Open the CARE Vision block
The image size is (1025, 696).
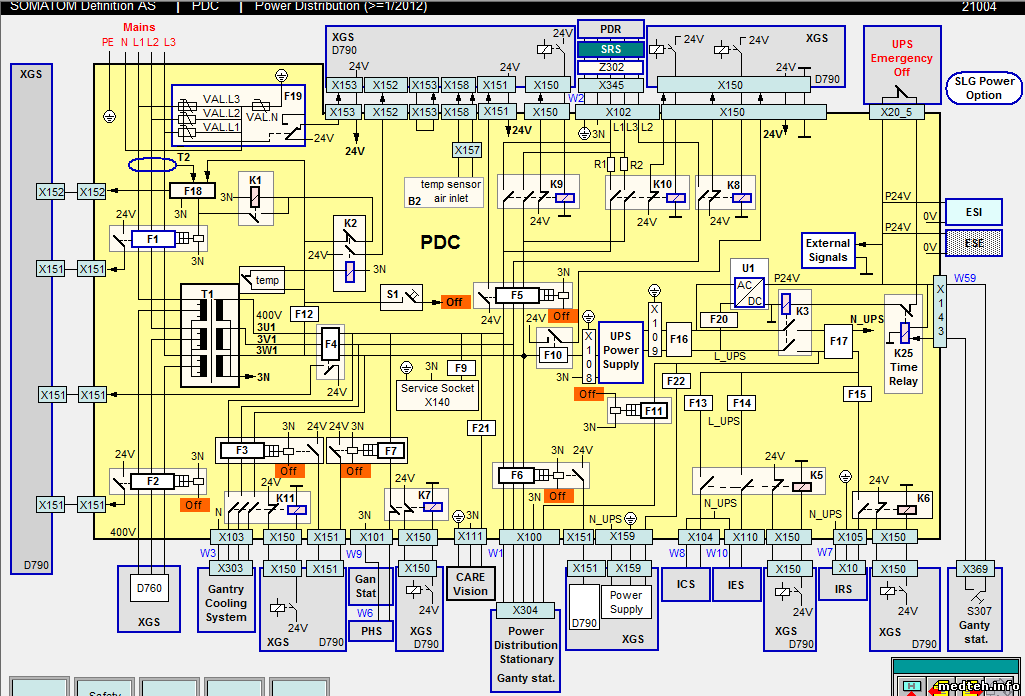[470, 584]
